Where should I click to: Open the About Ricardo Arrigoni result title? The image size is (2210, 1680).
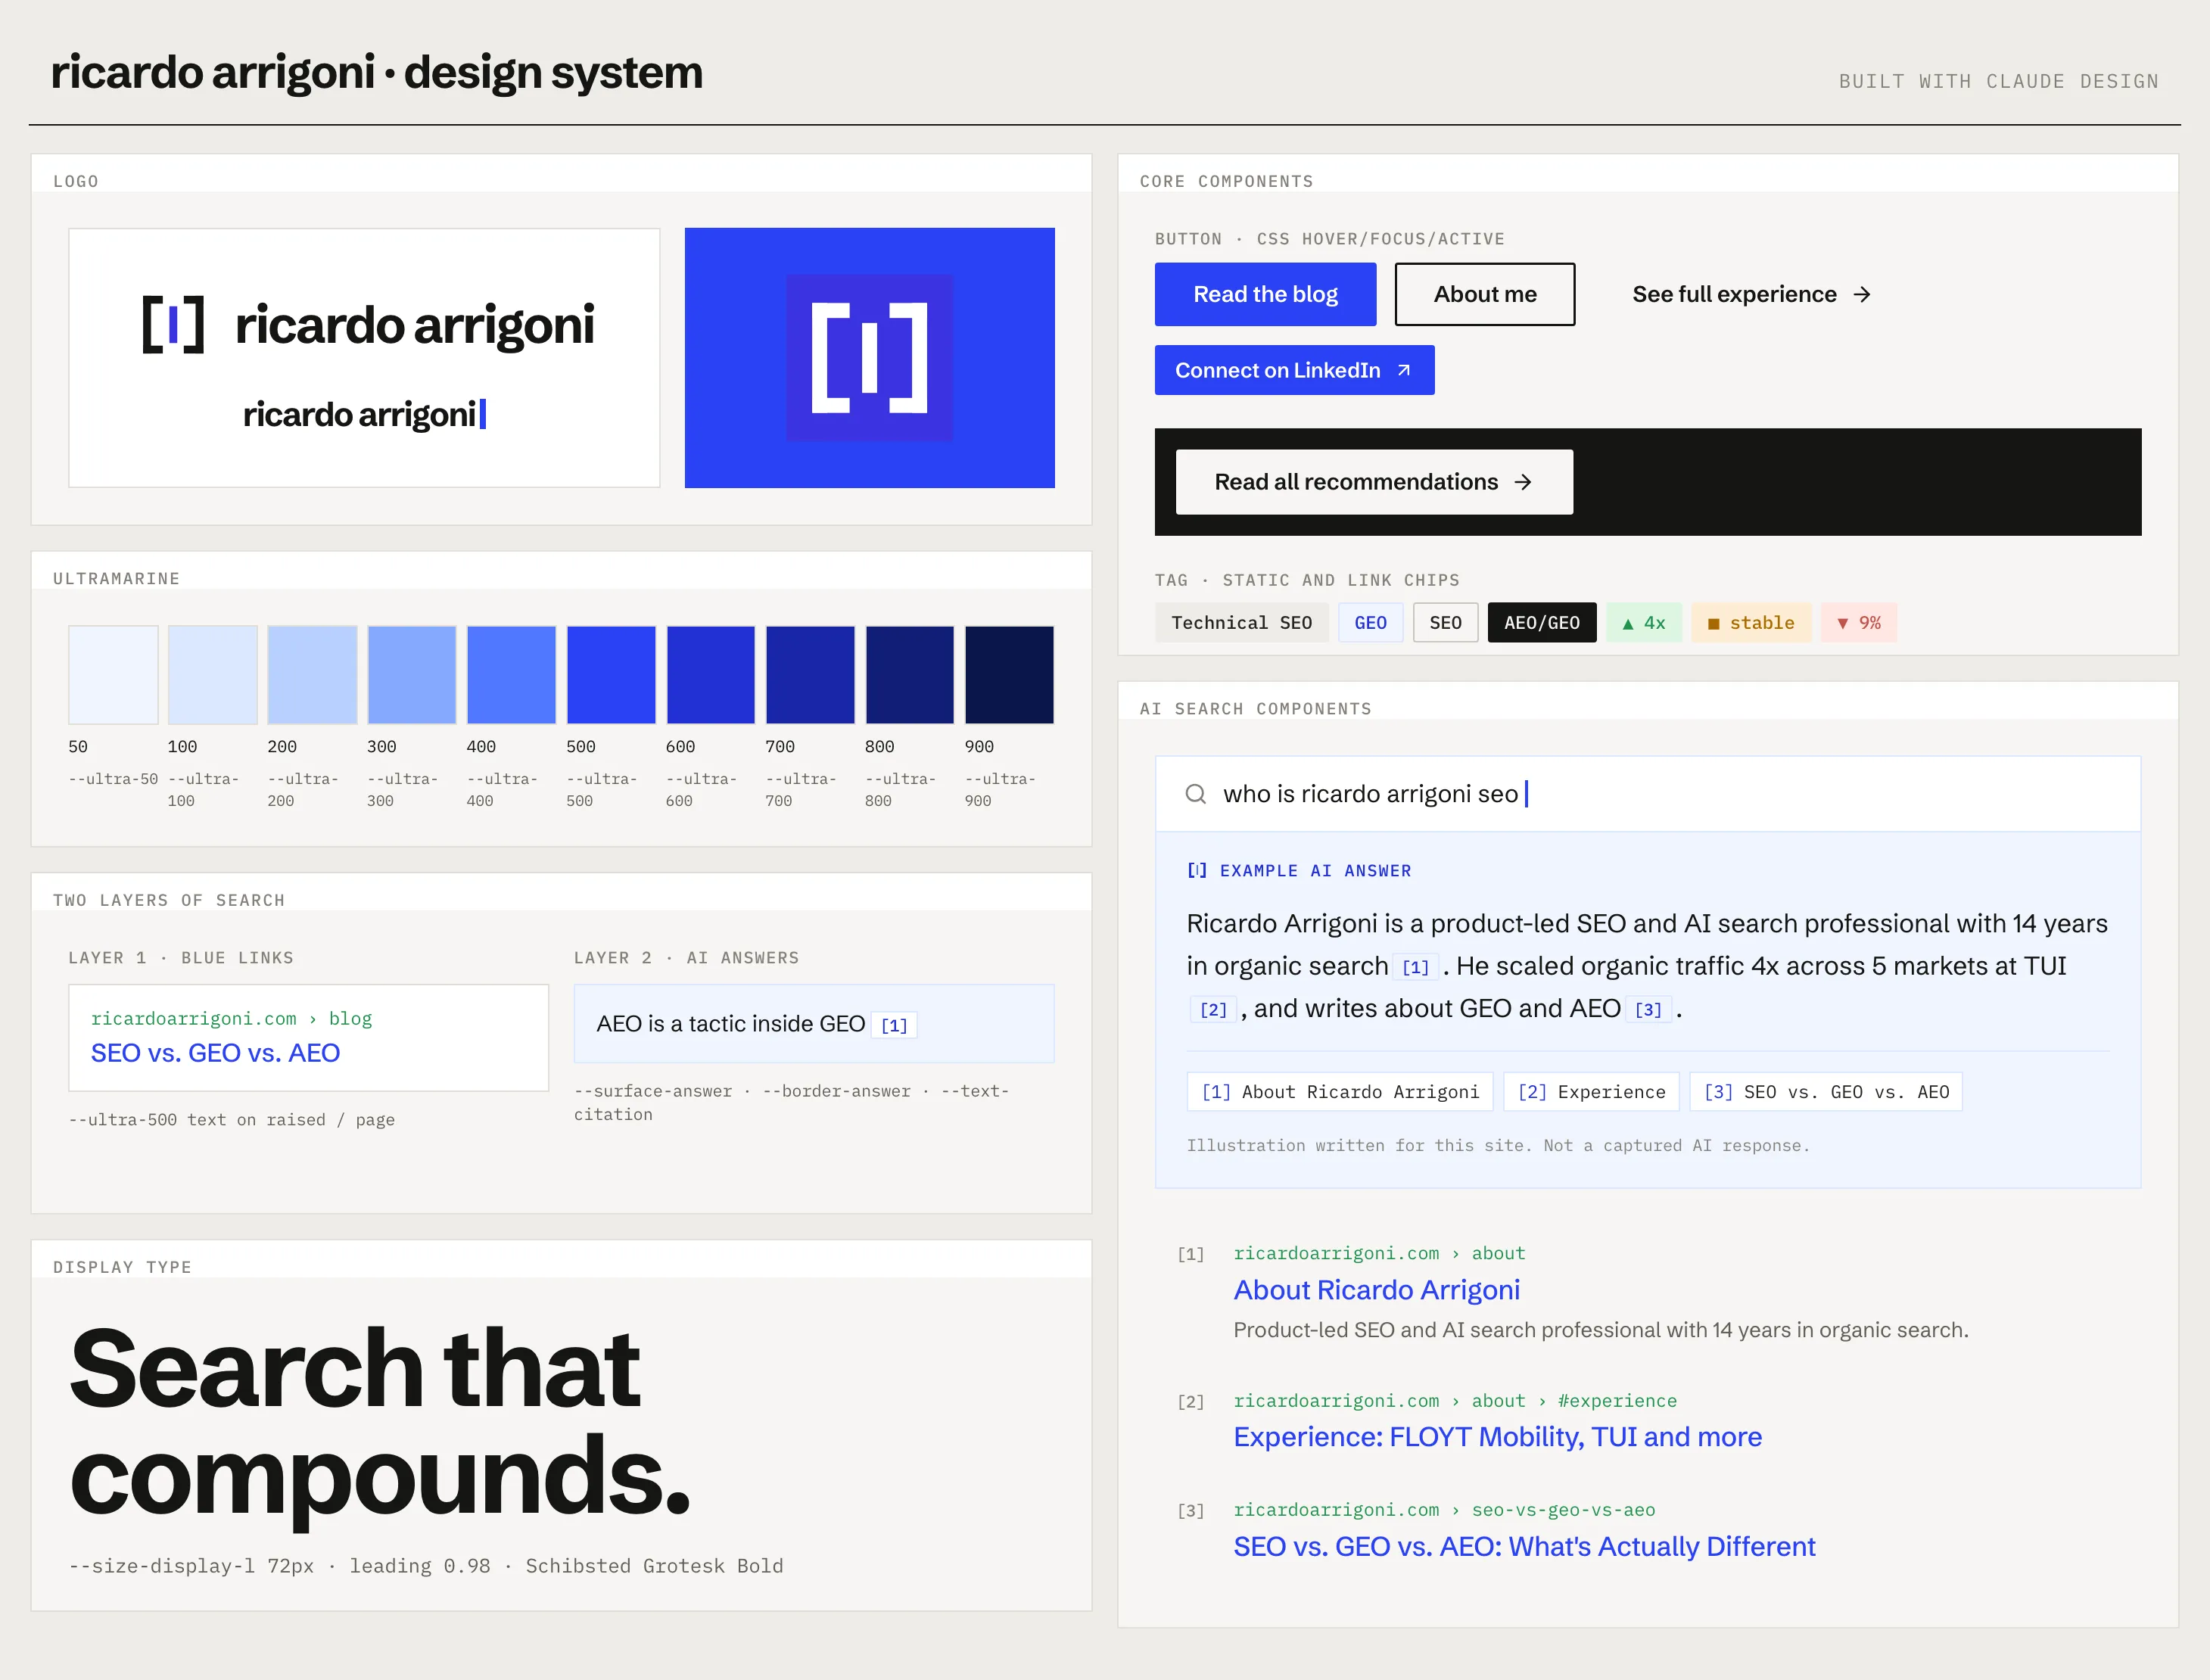(1376, 1290)
